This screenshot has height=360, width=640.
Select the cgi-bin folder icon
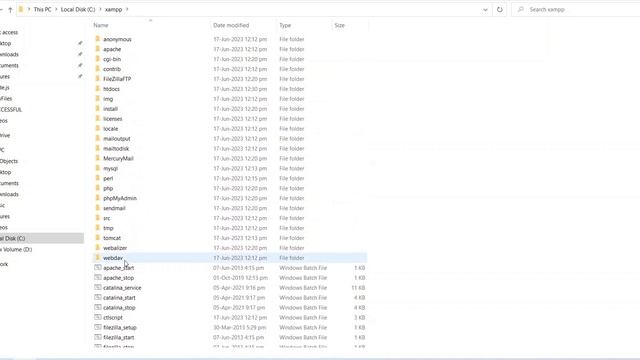(98, 59)
